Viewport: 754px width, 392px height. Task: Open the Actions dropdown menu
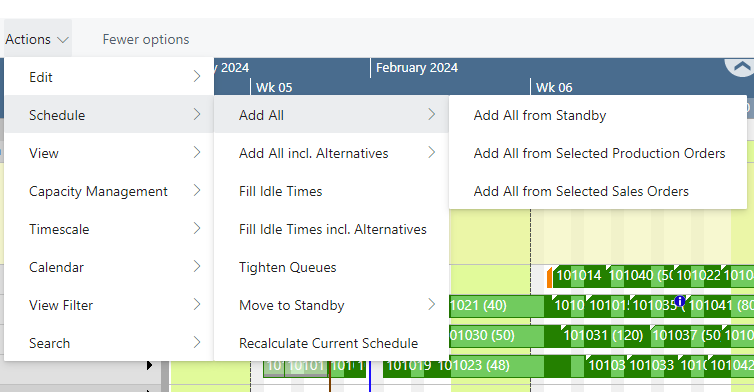point(37,39)
